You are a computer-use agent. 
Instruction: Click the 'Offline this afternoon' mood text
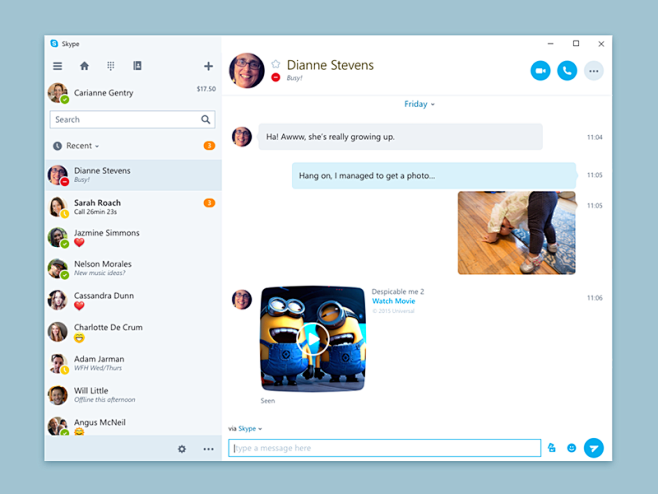(105, 400)
